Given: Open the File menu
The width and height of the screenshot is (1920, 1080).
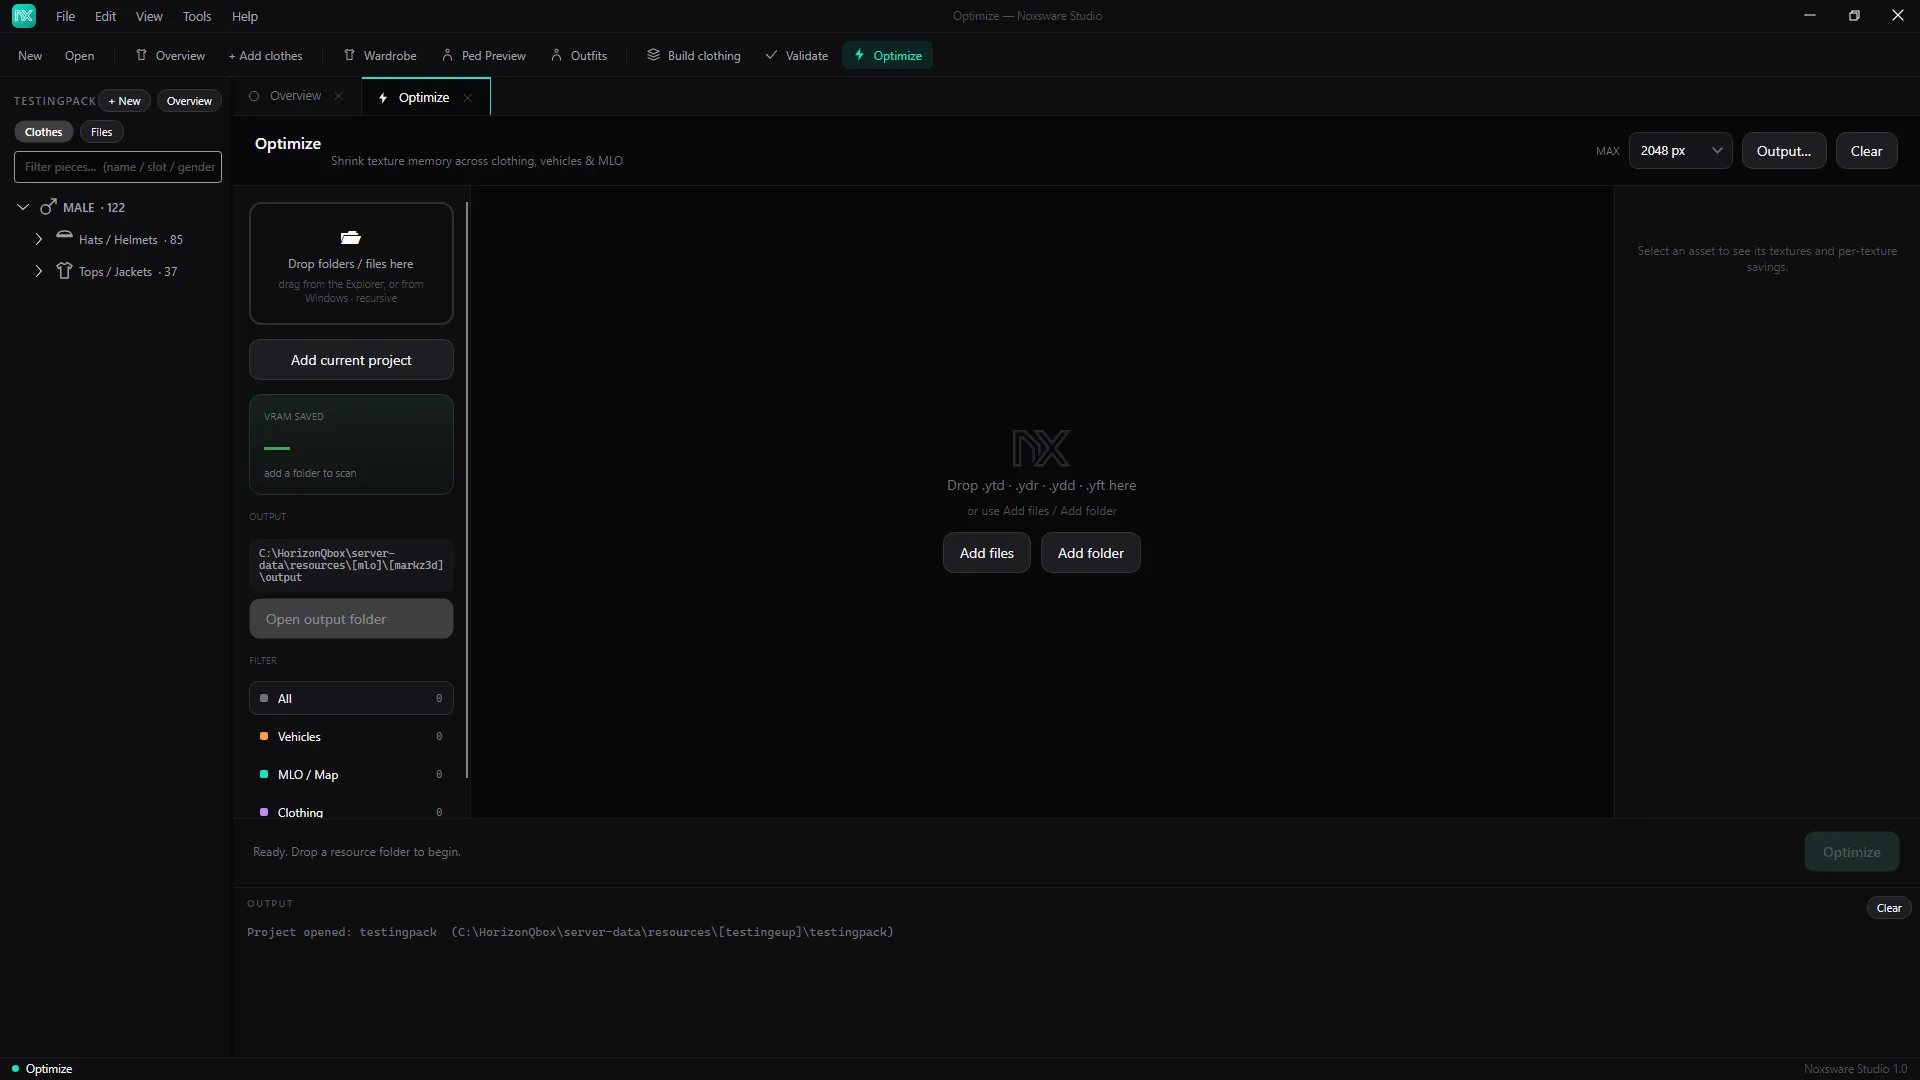Looking at the screenshot, I should click(65, 16).
